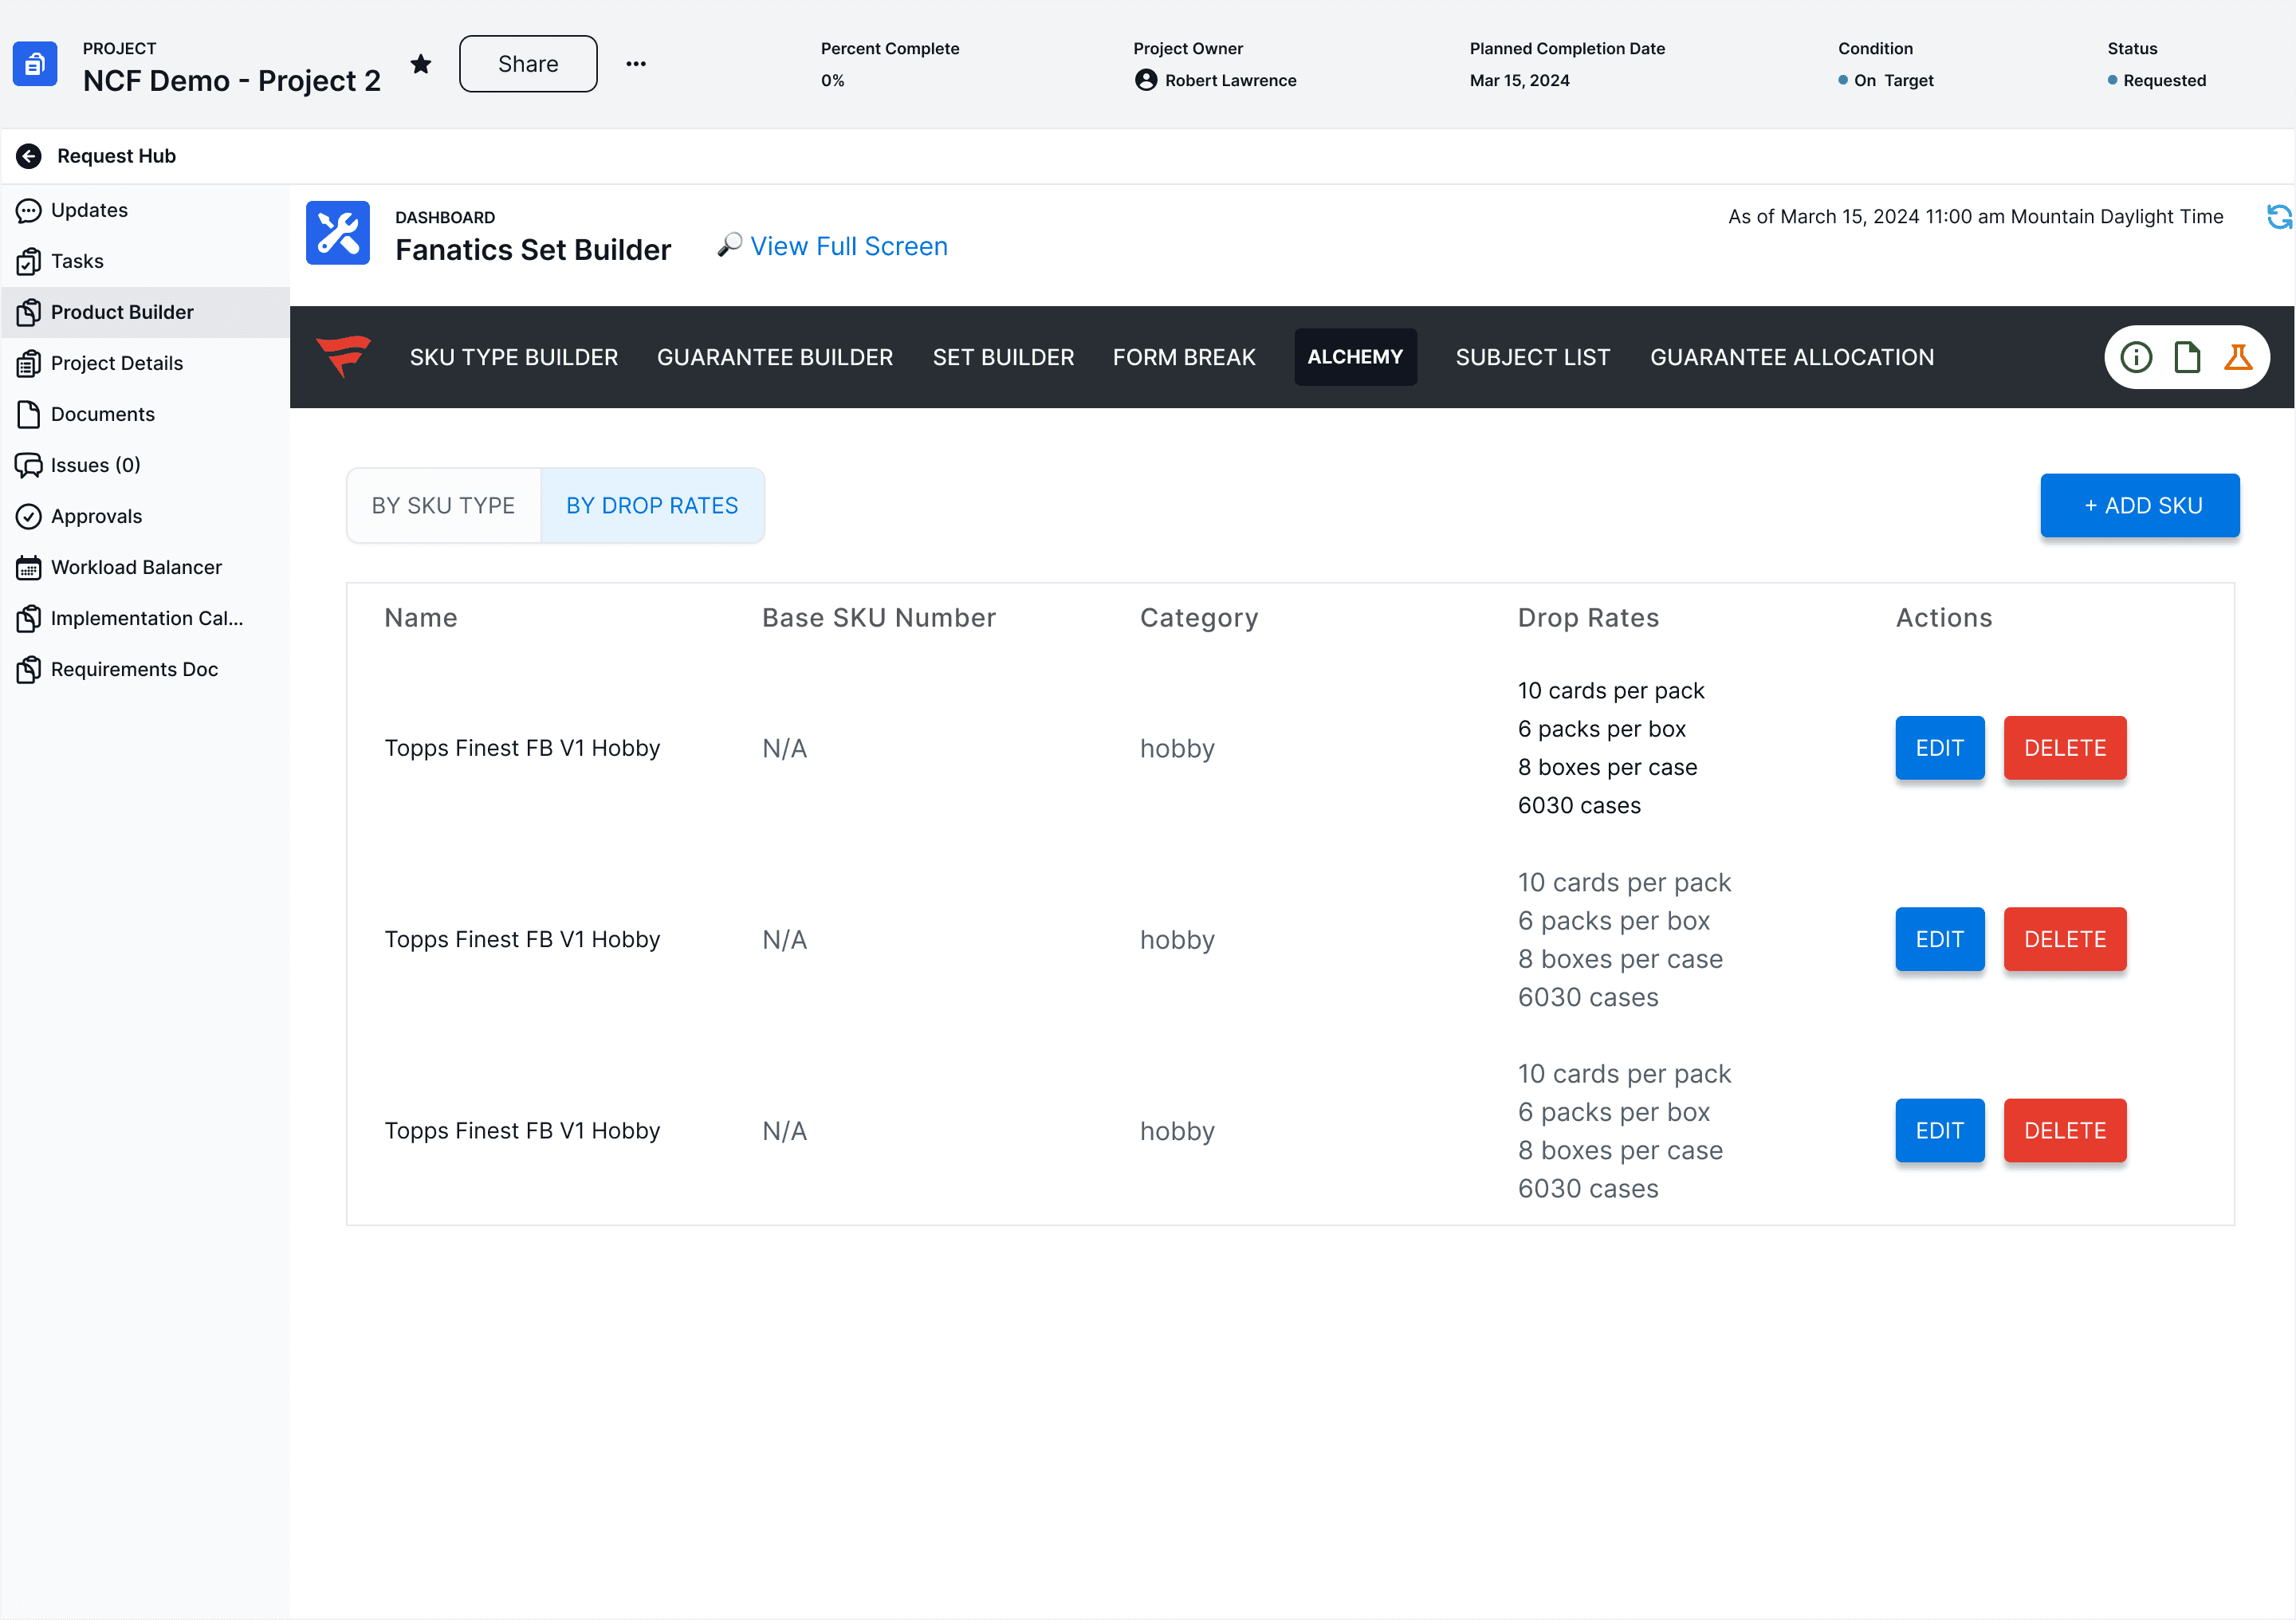Screen dimensions: 2296x1620
Task: Select the BY DROP RATES toggle
Action: [x=652, y=506]
